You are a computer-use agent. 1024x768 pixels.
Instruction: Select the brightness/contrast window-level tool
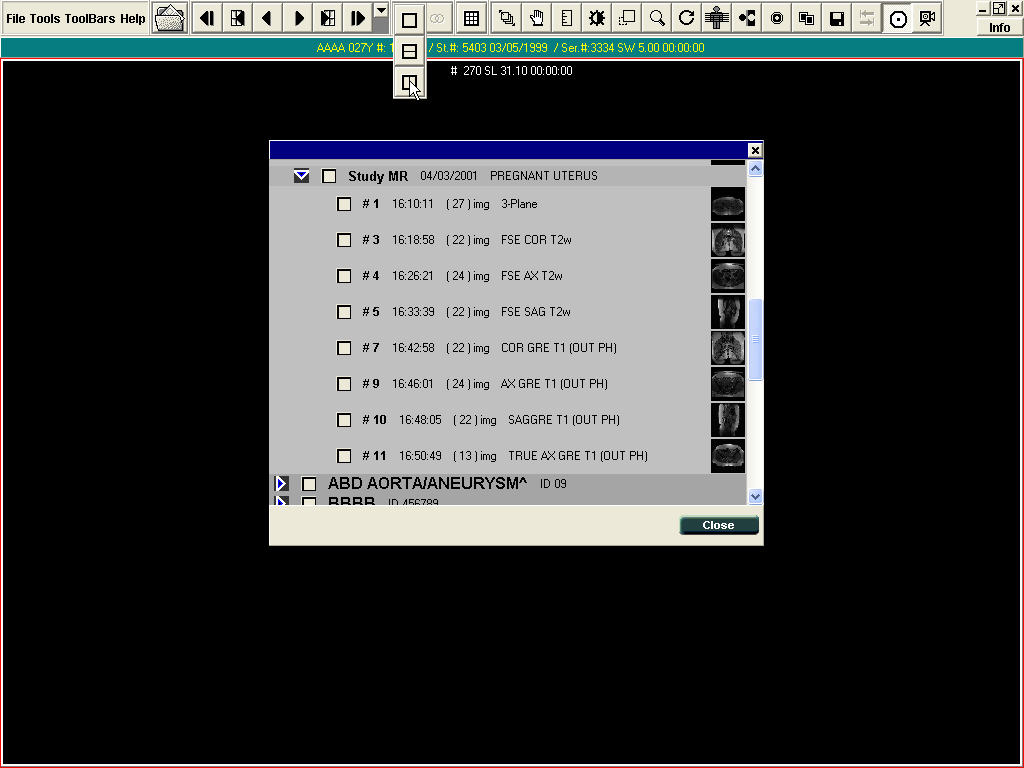[597, 18]
